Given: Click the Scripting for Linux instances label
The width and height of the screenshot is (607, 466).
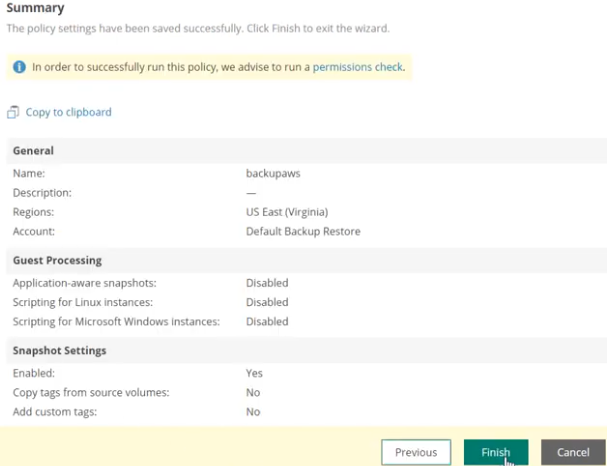Looking at the screenshot, I should (x=83, y=302).
